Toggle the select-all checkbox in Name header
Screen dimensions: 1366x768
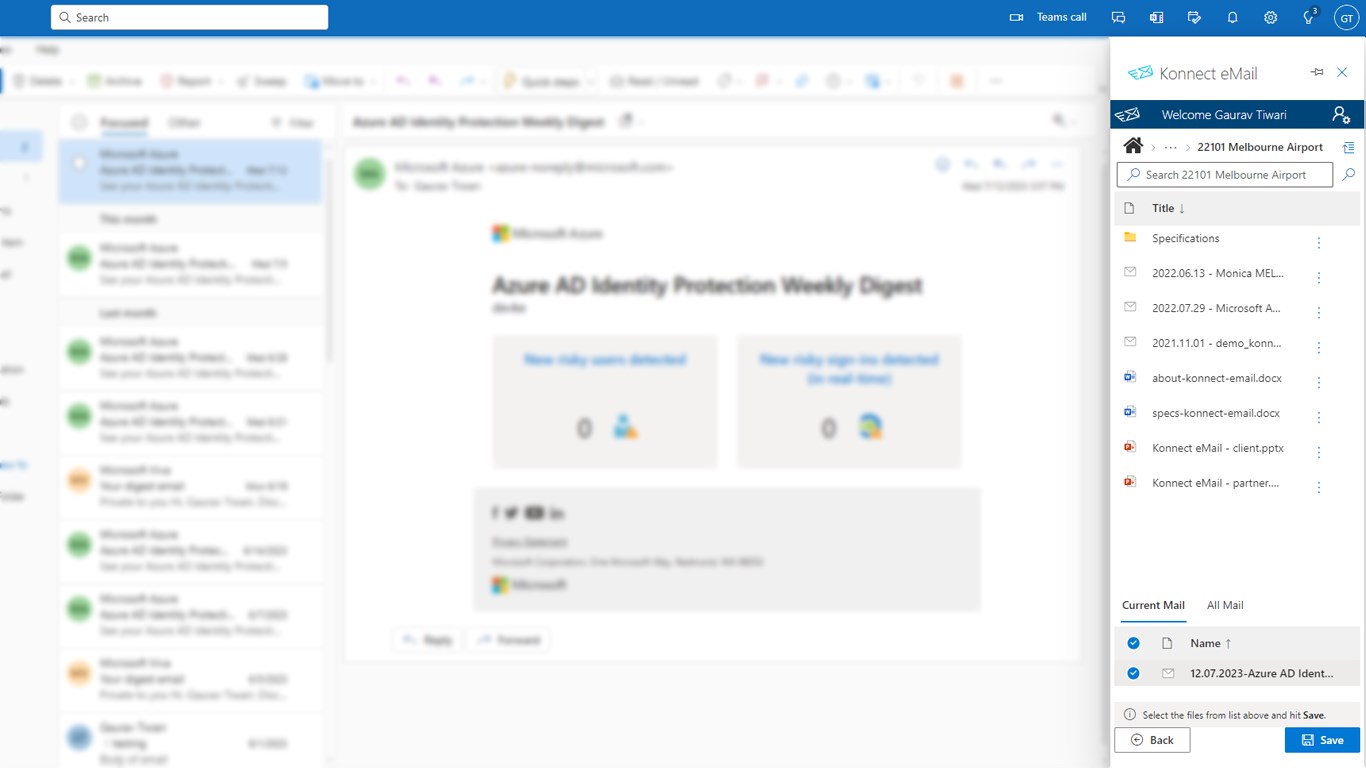pyautogui.click(x=1133, y=643)
